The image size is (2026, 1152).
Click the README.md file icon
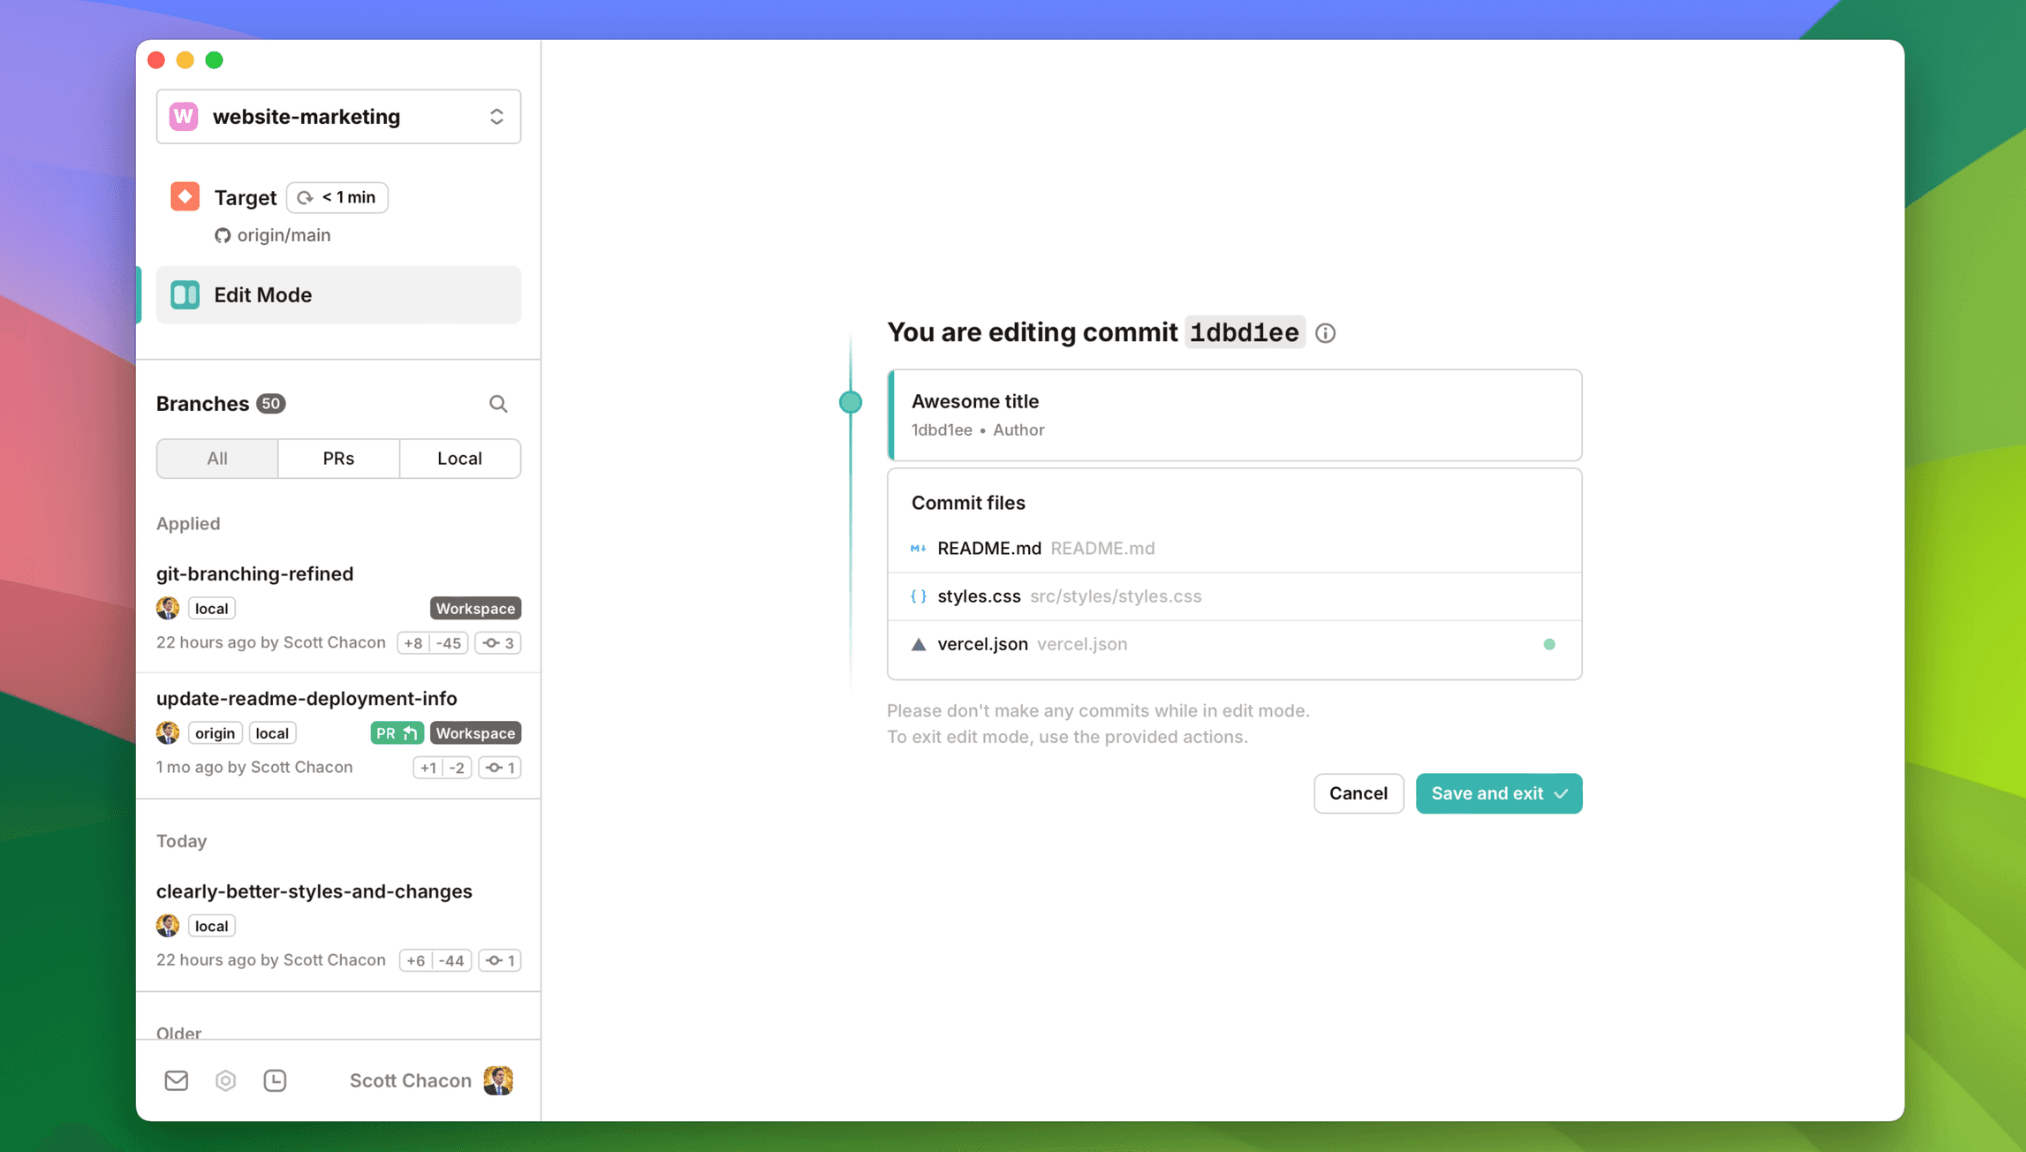918,547
